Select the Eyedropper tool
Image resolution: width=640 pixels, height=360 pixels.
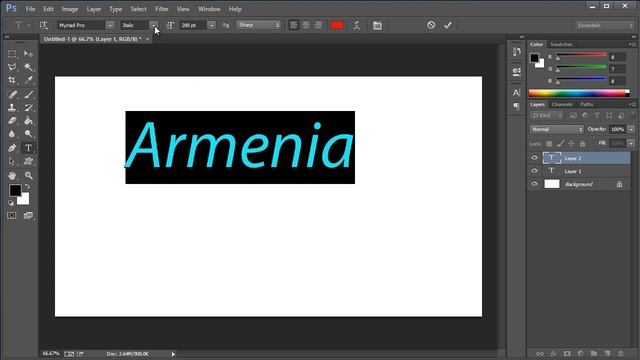(x=28, y=80)
